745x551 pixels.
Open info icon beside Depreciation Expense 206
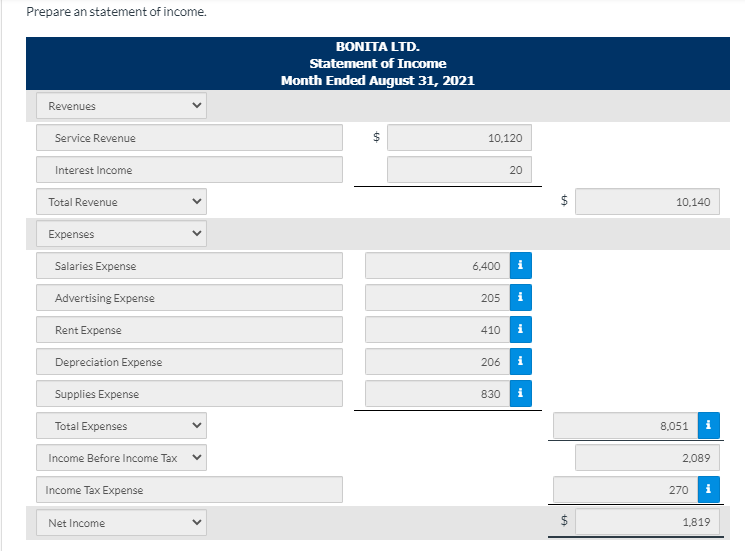tap(521, 361)
